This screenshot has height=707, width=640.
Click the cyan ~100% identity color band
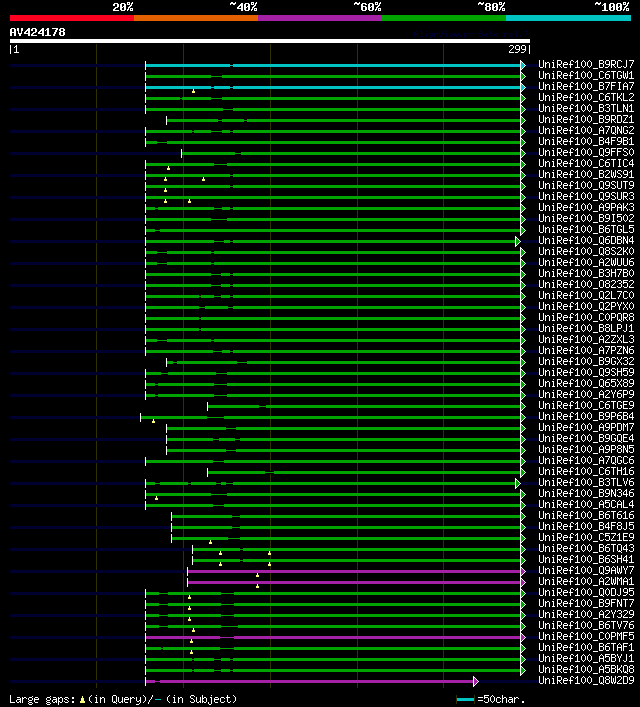click(568, 18)
